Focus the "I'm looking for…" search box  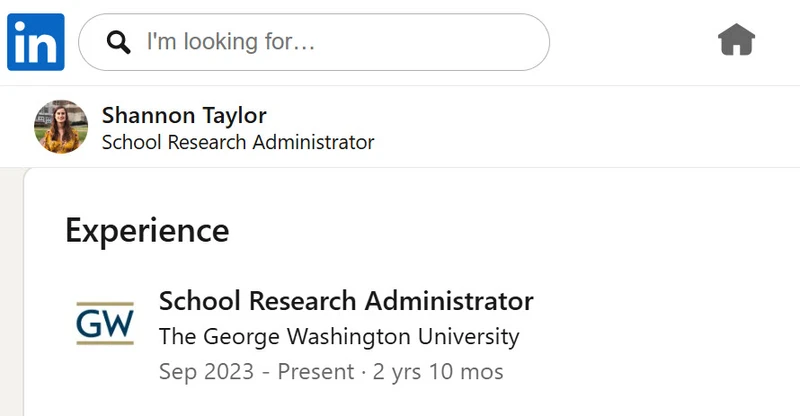[314, 42]
